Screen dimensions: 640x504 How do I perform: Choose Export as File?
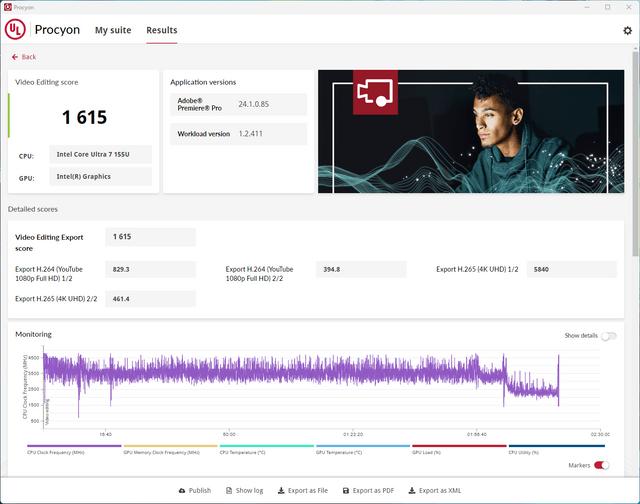click(303, 491)
